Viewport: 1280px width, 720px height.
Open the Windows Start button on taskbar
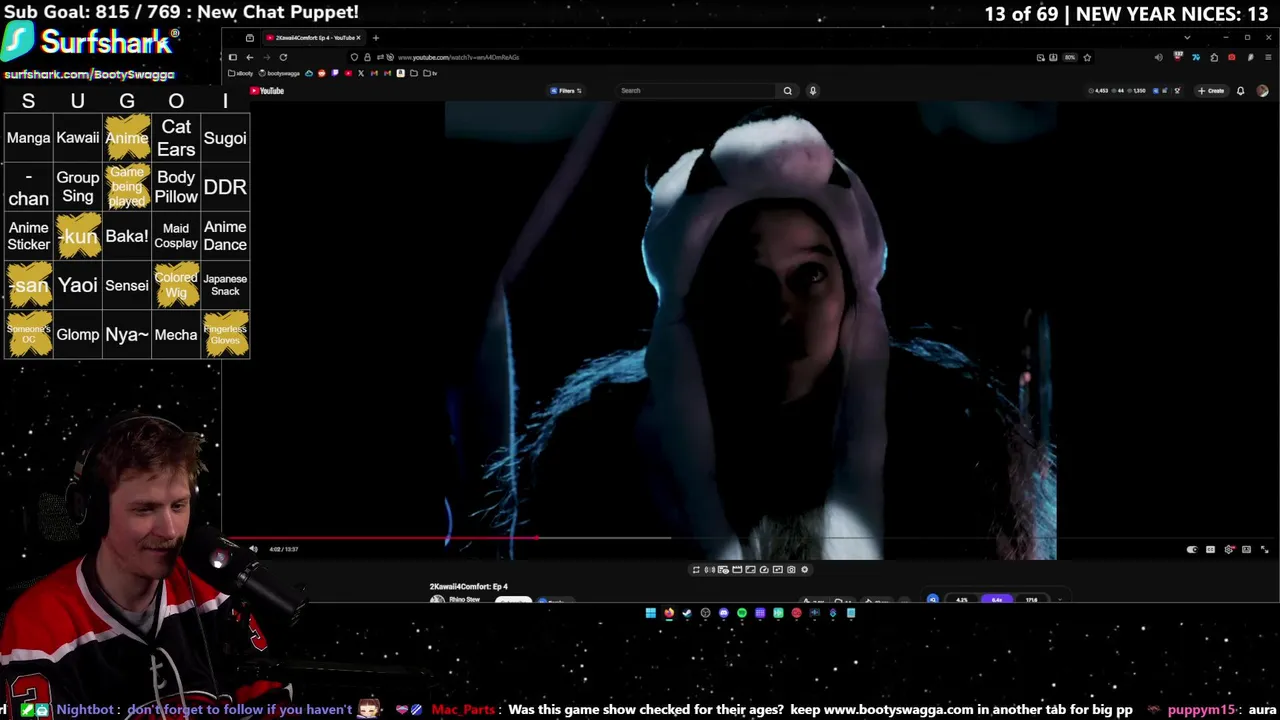pyautogui.click(x=650, y=613)
